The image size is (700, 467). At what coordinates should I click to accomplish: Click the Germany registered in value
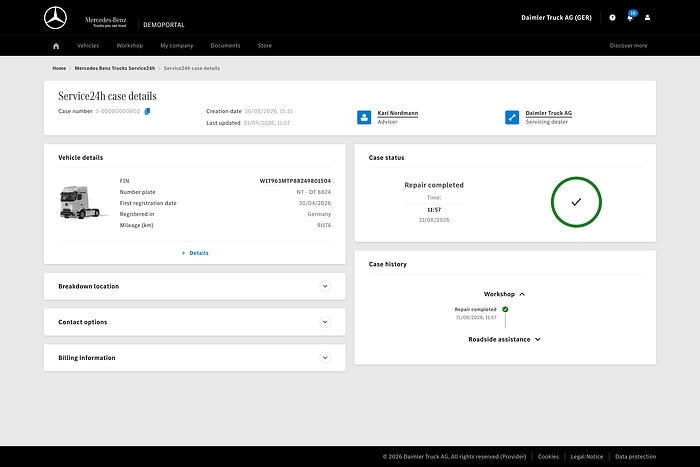pos(319,214)
